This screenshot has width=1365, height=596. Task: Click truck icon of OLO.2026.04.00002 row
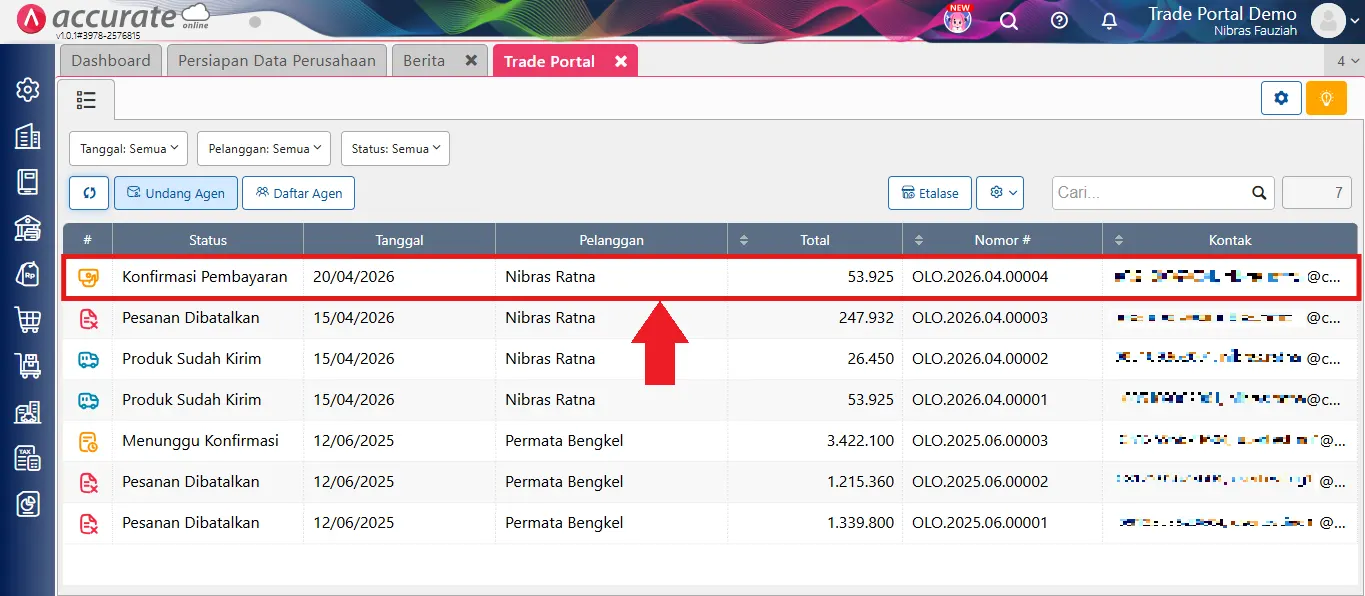pos(88,359)
